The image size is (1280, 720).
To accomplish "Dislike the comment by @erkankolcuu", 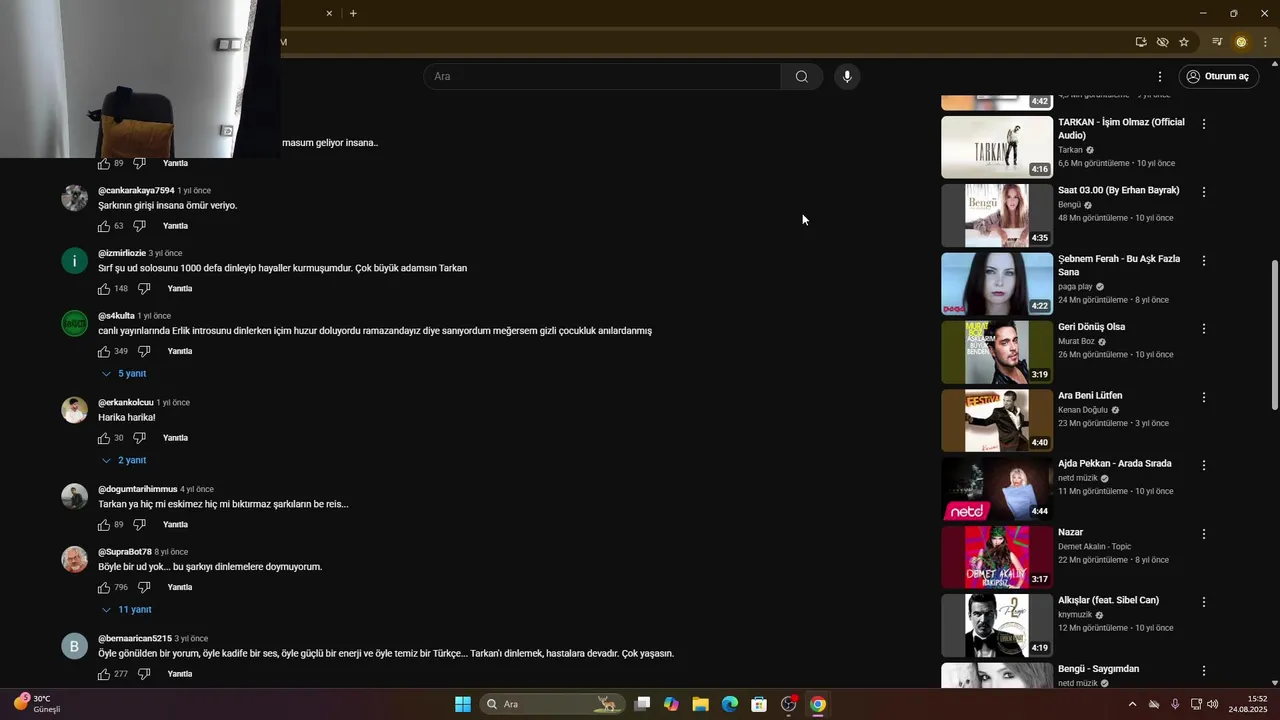I will pyautogui.click(x=139, y=438).
